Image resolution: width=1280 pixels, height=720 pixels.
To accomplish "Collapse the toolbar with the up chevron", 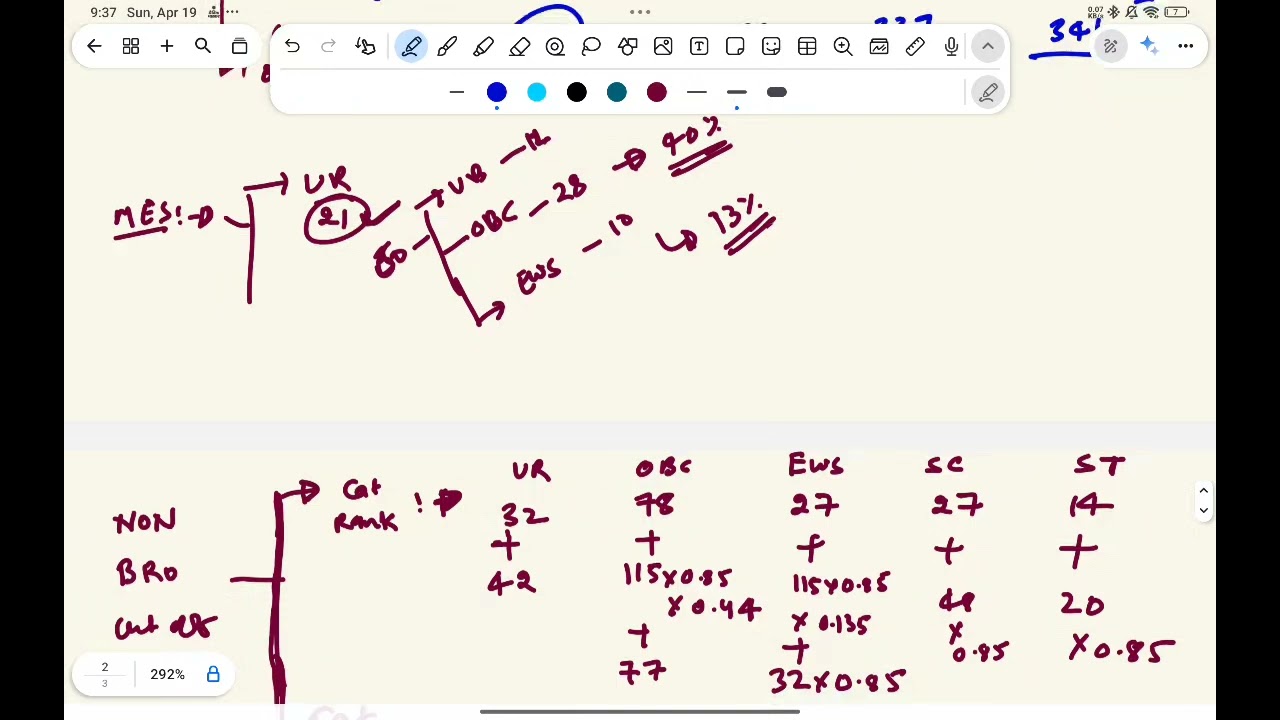I will (x=988, y=46).
